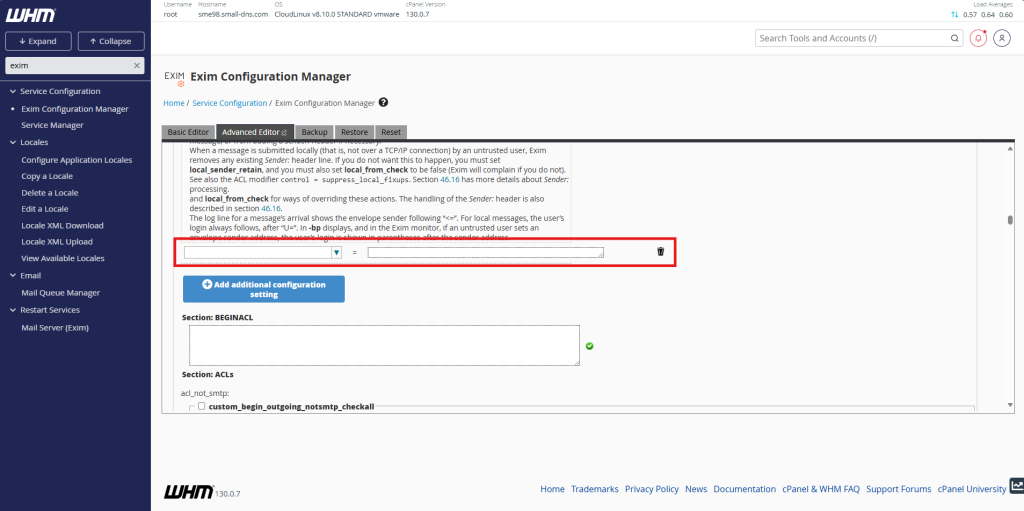Open Support Forums link
The height and width of the screenshot is (511, 1024).
899,489
